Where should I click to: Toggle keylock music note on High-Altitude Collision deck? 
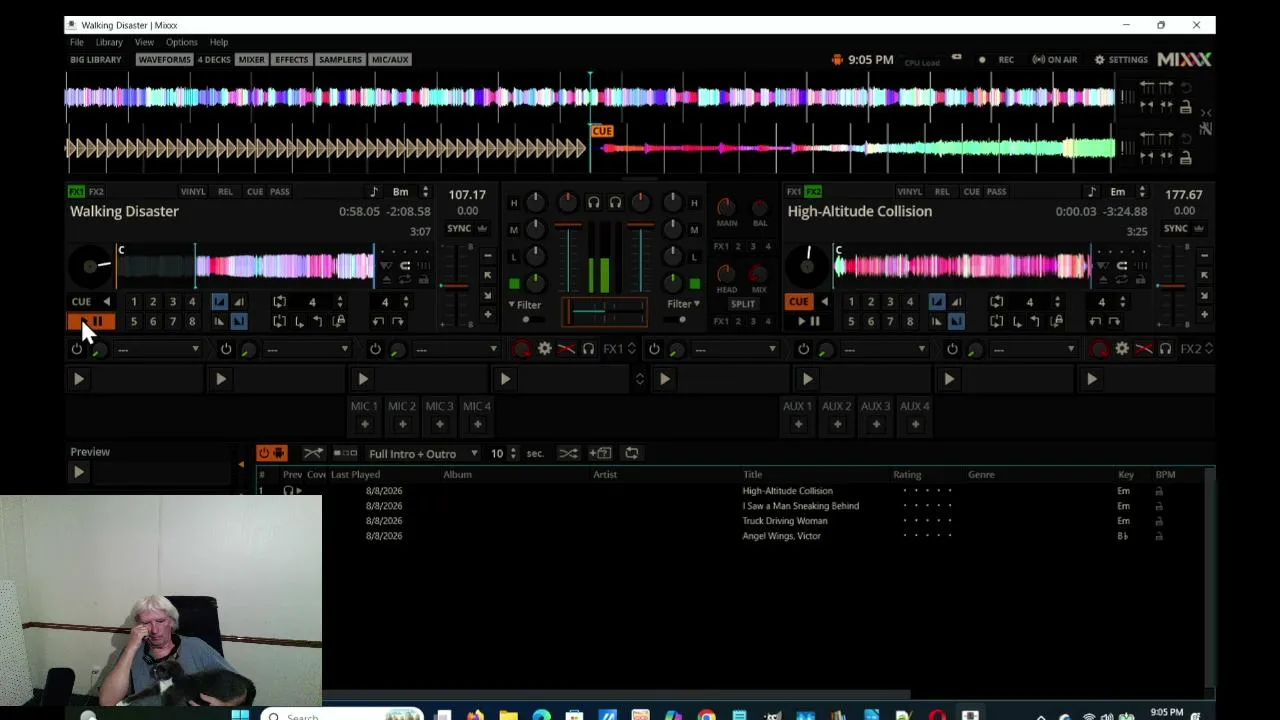1091,192
